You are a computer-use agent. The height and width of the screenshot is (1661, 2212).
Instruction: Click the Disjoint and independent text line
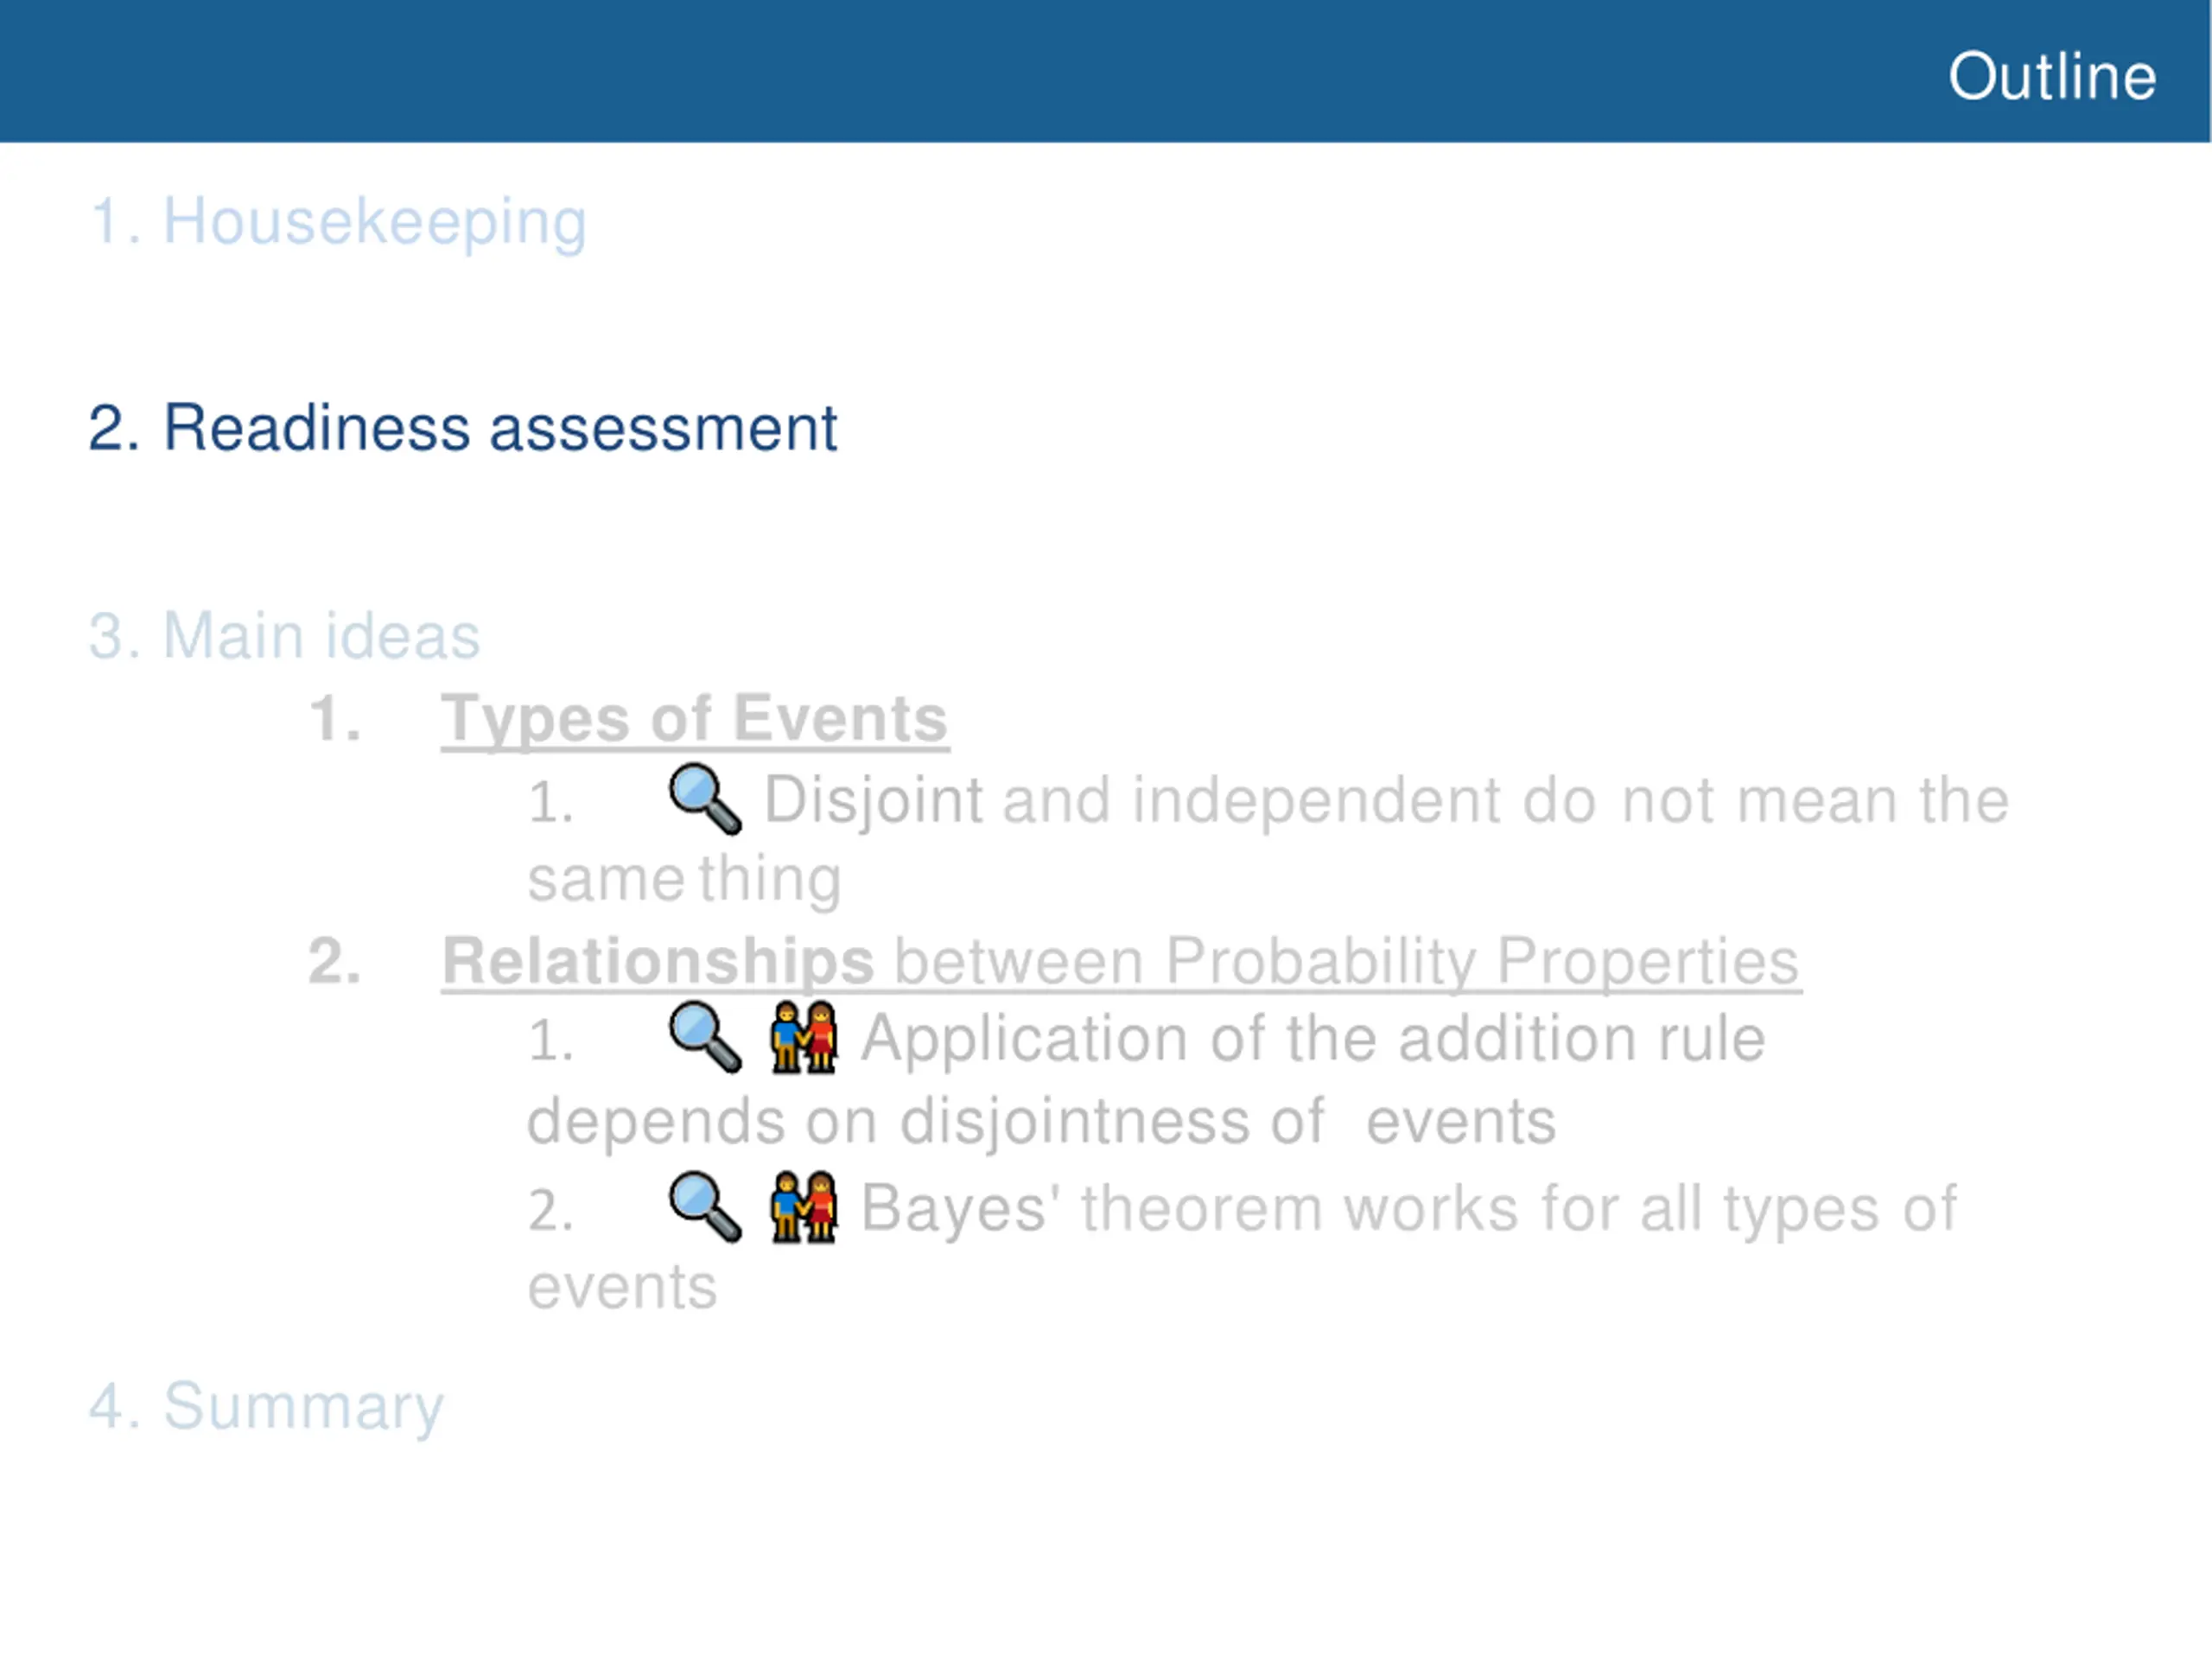1386,801
